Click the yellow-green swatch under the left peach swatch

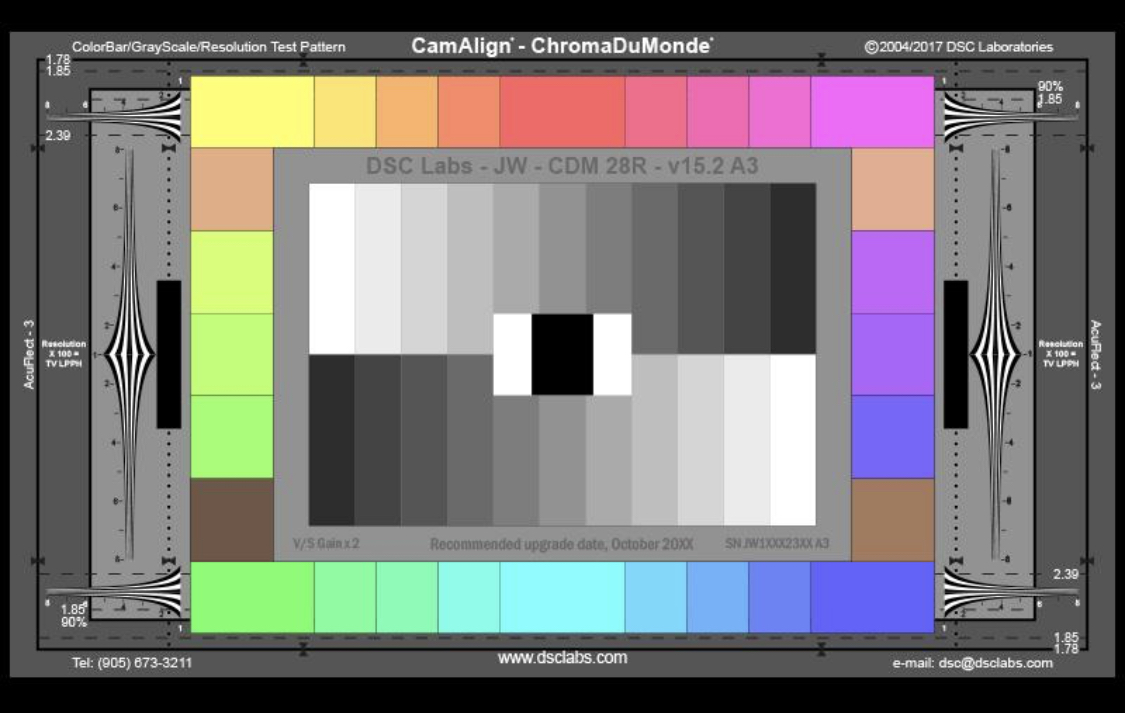coord(232,272)
